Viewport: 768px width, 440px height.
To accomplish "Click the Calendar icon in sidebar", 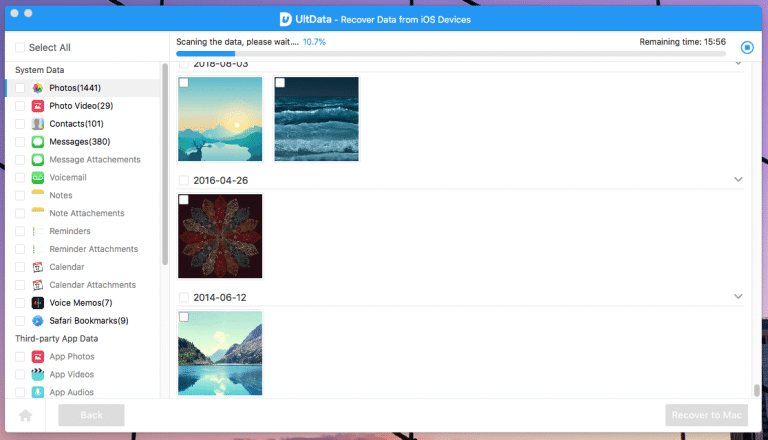I will [37, 267].
